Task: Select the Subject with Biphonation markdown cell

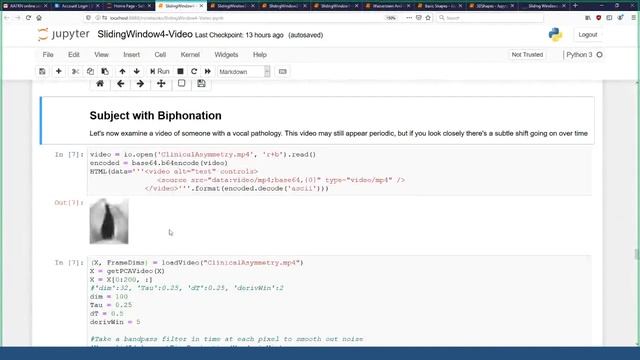Action: 317,121
